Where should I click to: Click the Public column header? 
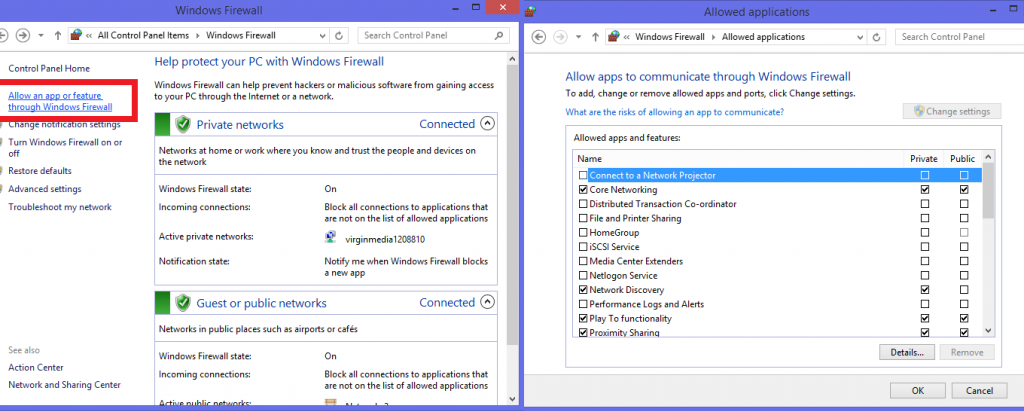963,158
